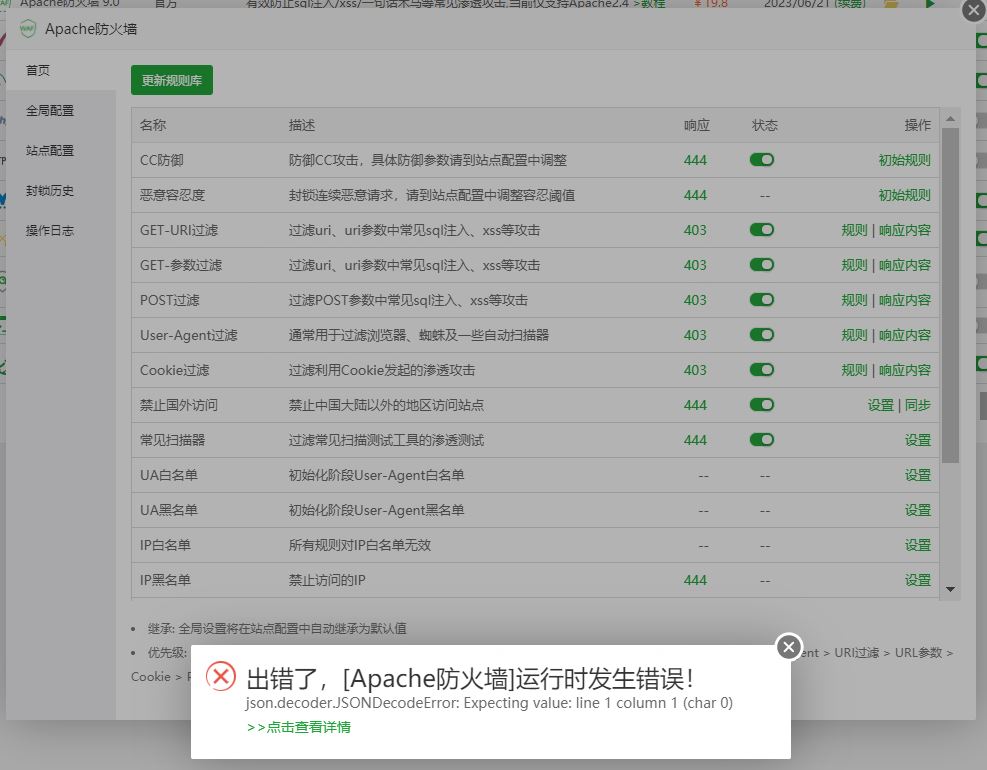Open 设置 for 禁止国外访问
The width and height of the screenshot is (987, 770).
(x=880, y=405)
